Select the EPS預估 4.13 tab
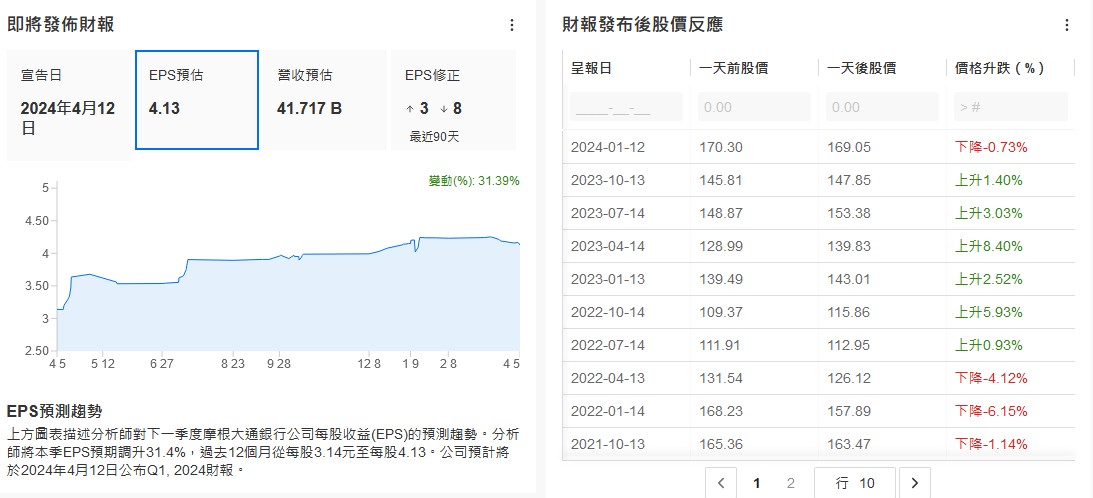The width and height of the screenshot is (1093, 498). (197, 100)
